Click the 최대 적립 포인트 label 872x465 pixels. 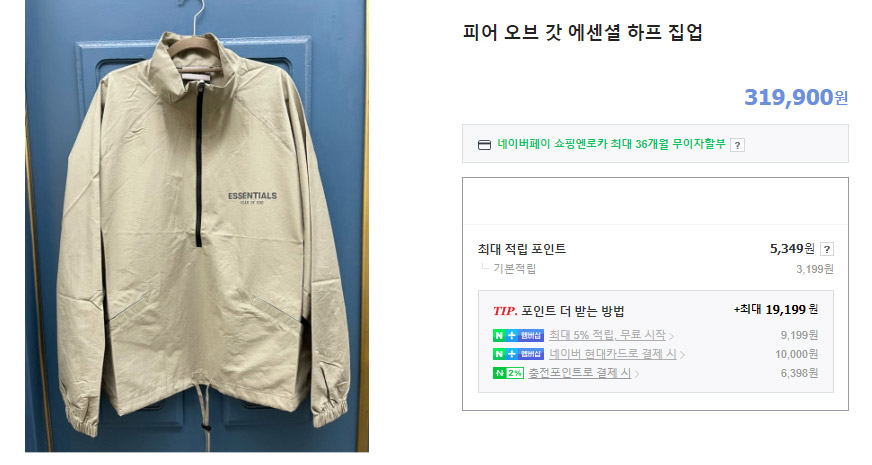pos(522,249)
